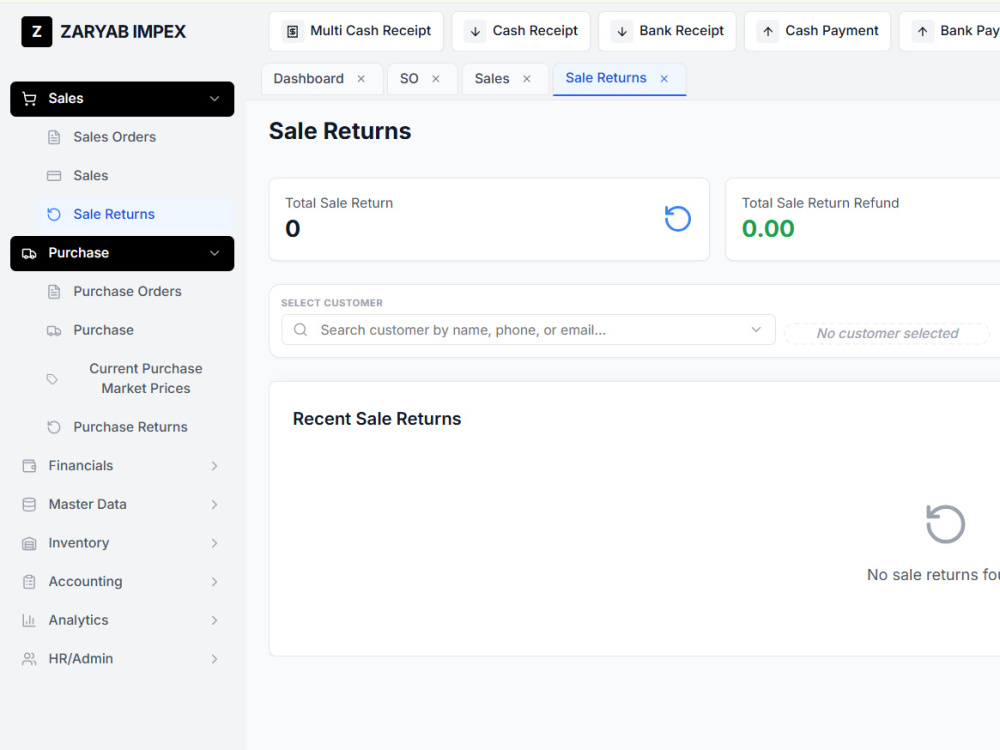
Task: Click the Zaryab Impex Z logo
Action: [x=36, y=31]
